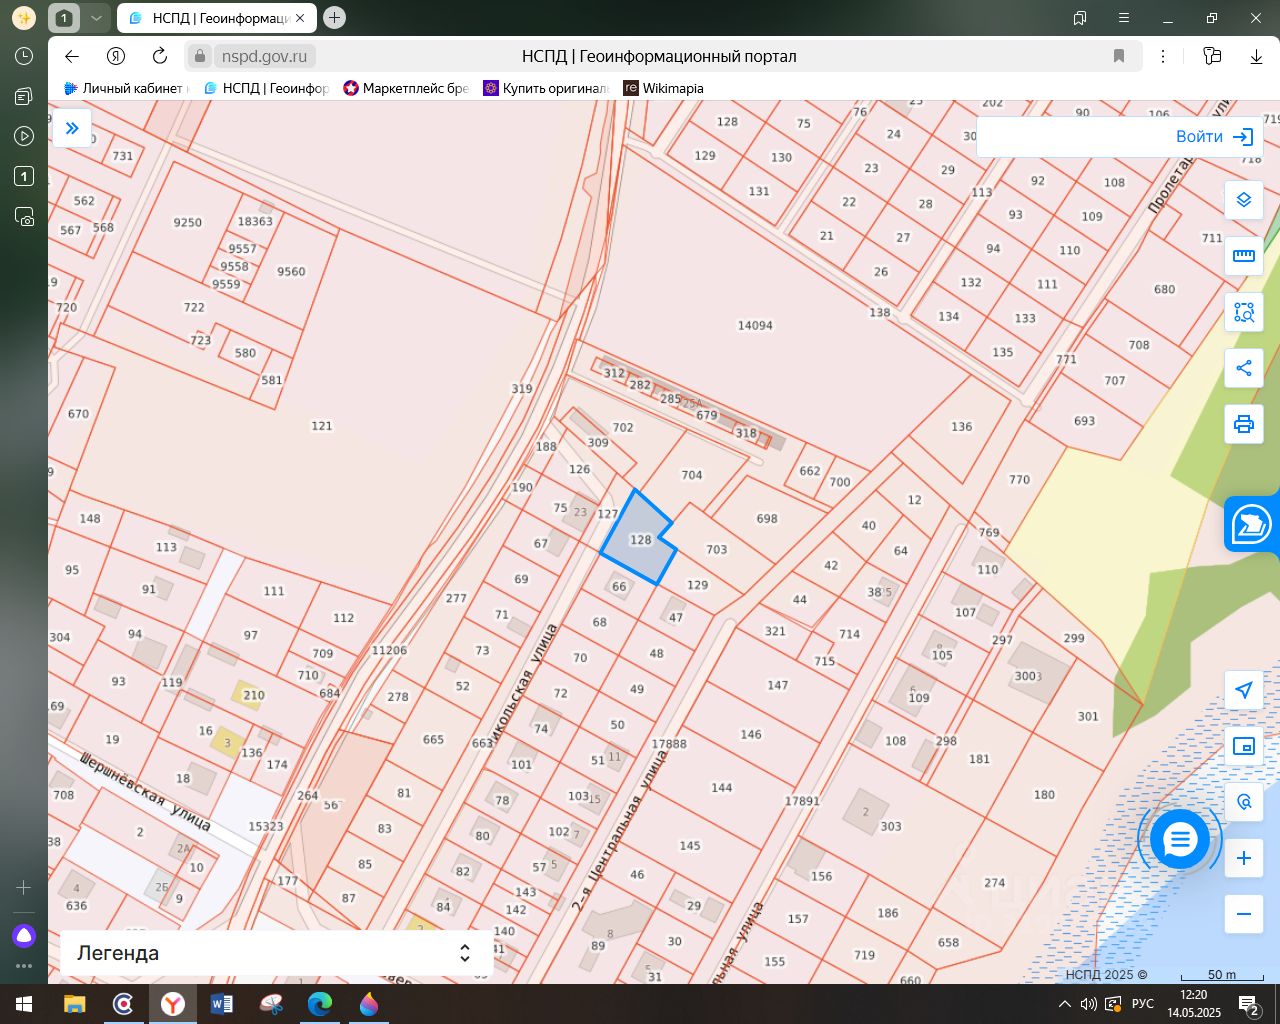Screen dimensions: 1280x1024
Task: Select parcel 704 on the map
Action: click(692, 475)
